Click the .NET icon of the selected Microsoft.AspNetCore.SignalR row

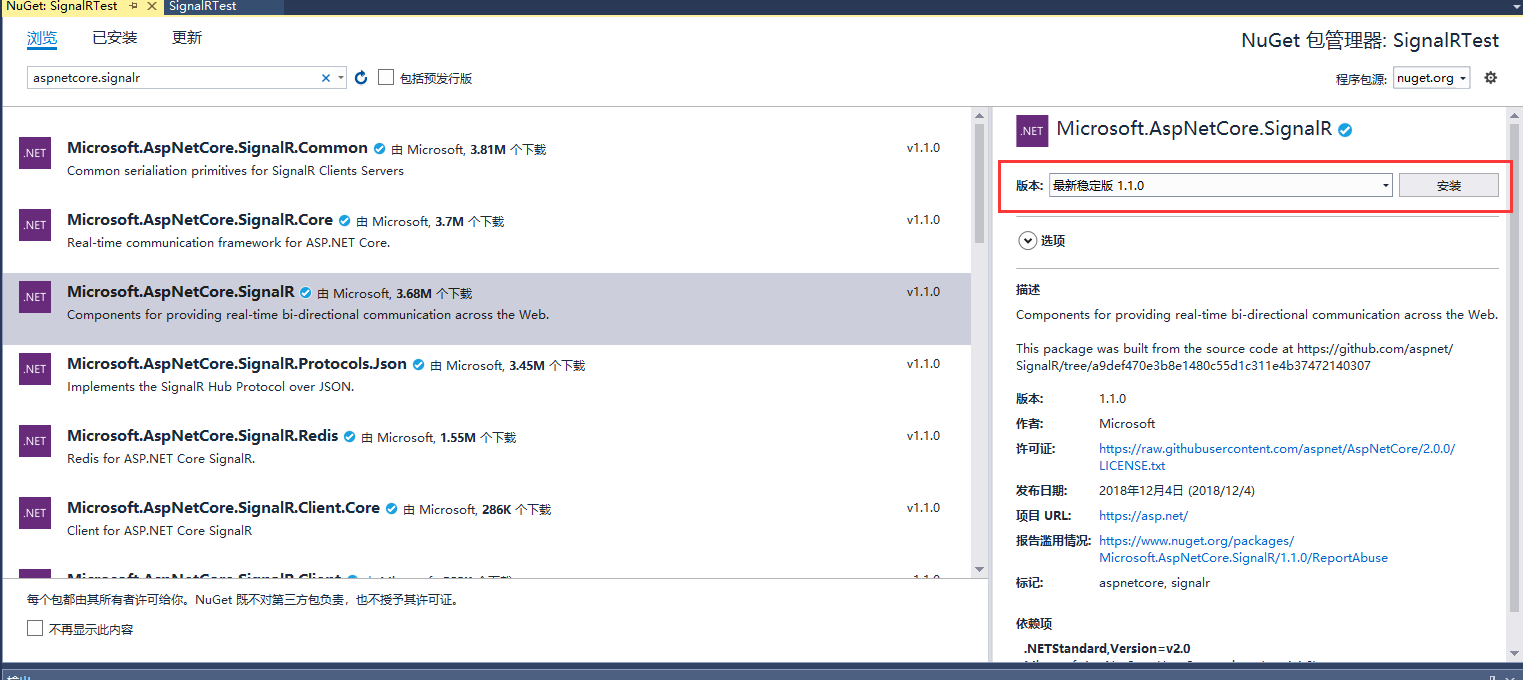coord(35,297)
